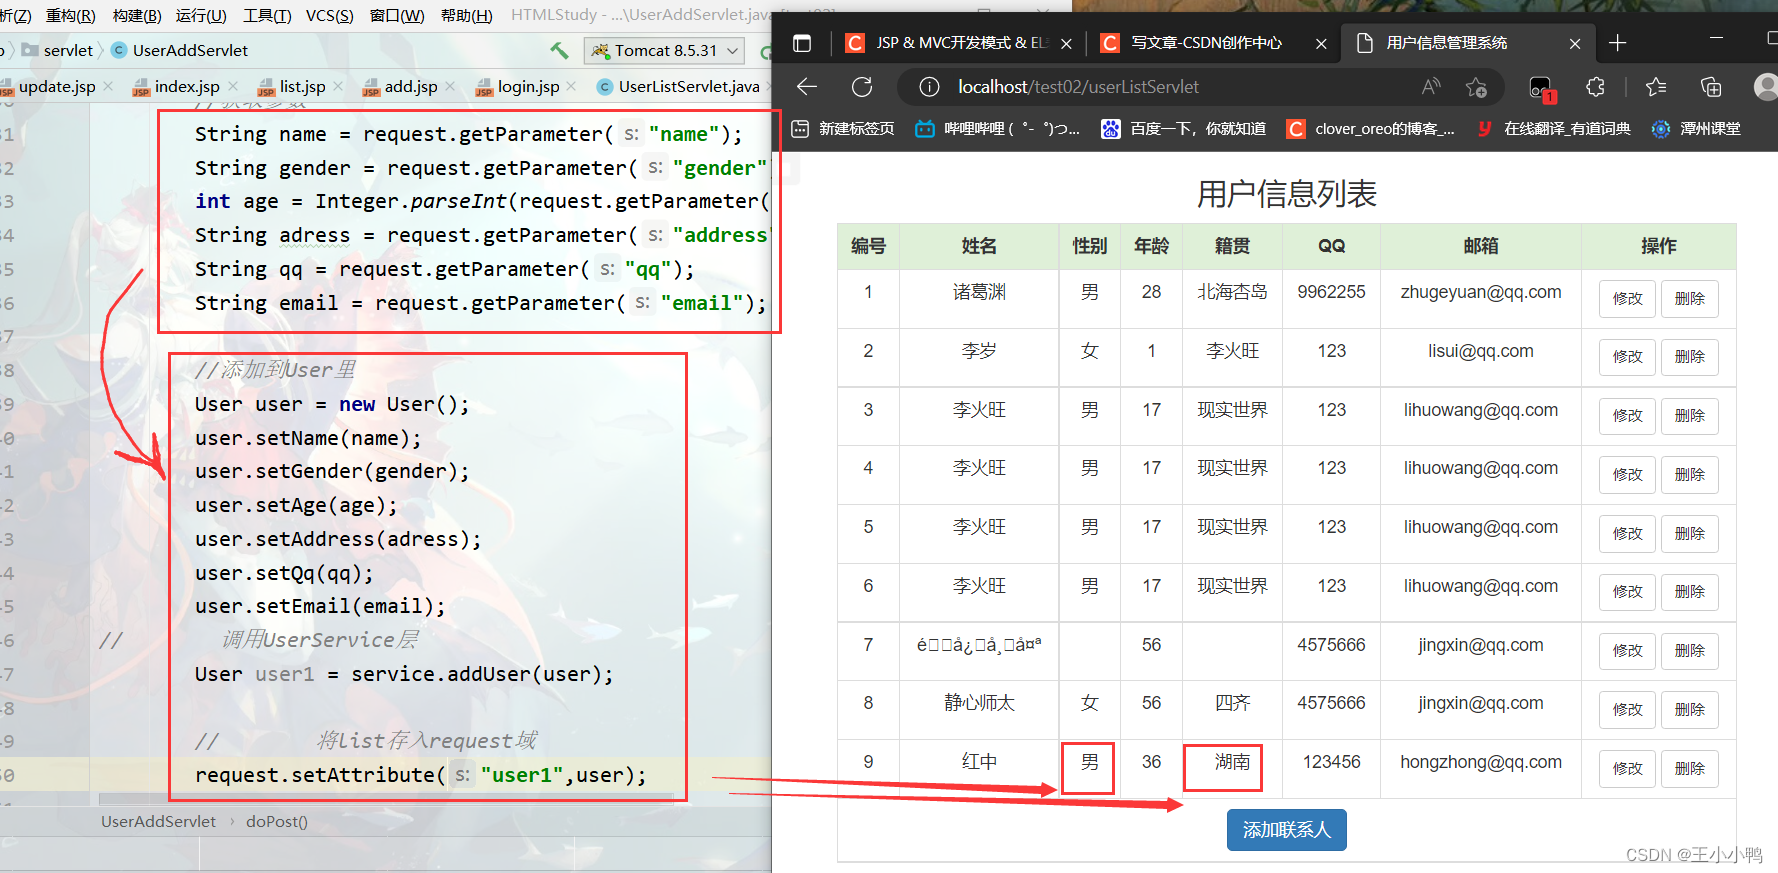
Task: Open the 构建(B) menu in the IDE
Action: coord(137,15)
